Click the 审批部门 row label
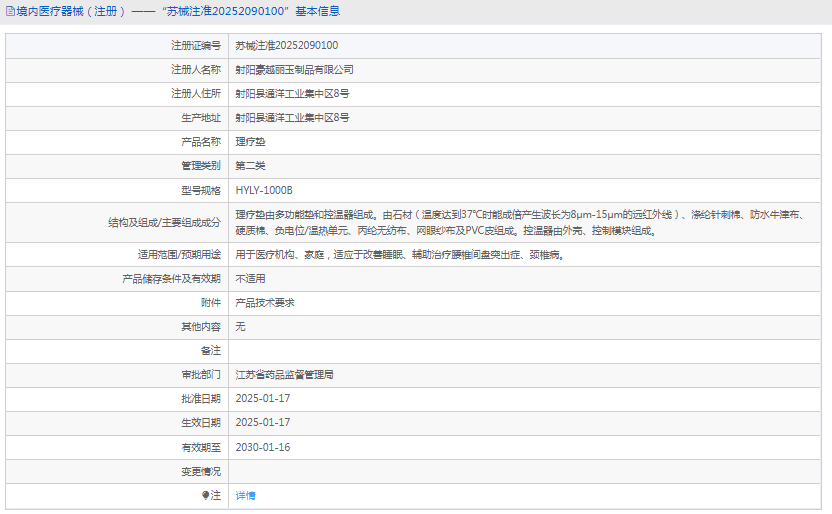The height and width of the screenshot is (514, 832). coord(201,374)
